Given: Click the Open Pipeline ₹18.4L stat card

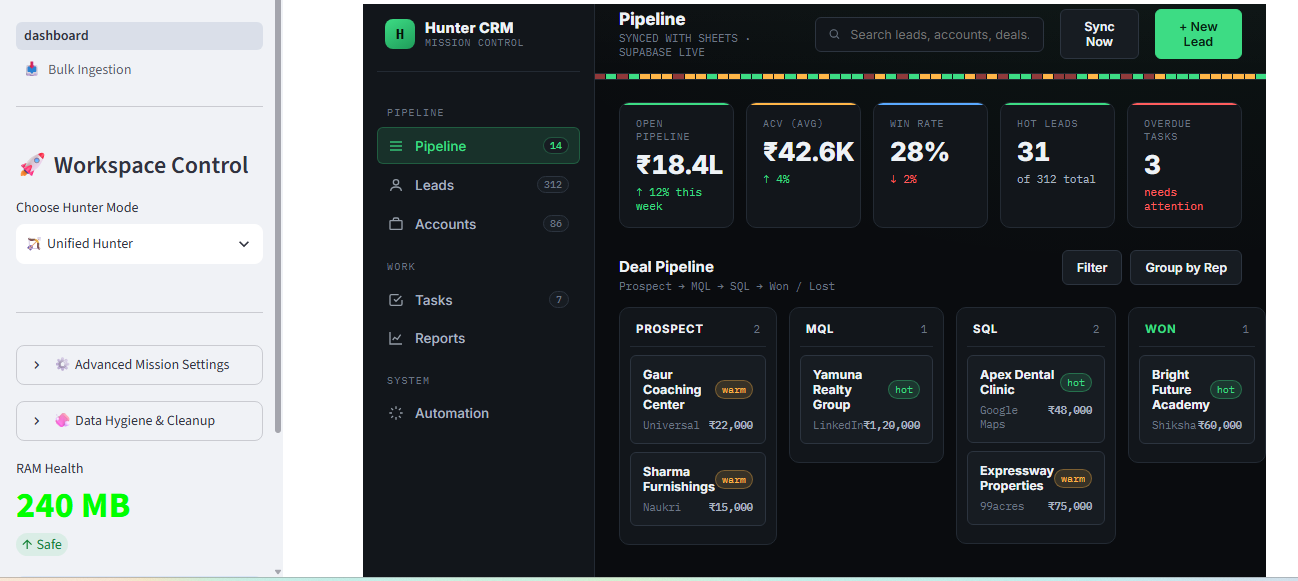Looking at the screenshot, I should pyautogui.click(x=677, y=165).
